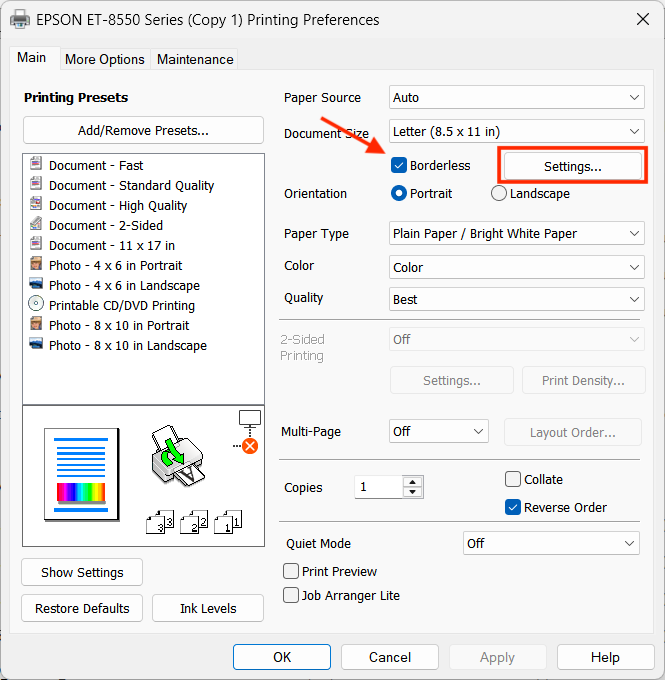Screen dimensions: 665x680
Task: Click the Ink Levels button
Action: [x=208, y=608]
